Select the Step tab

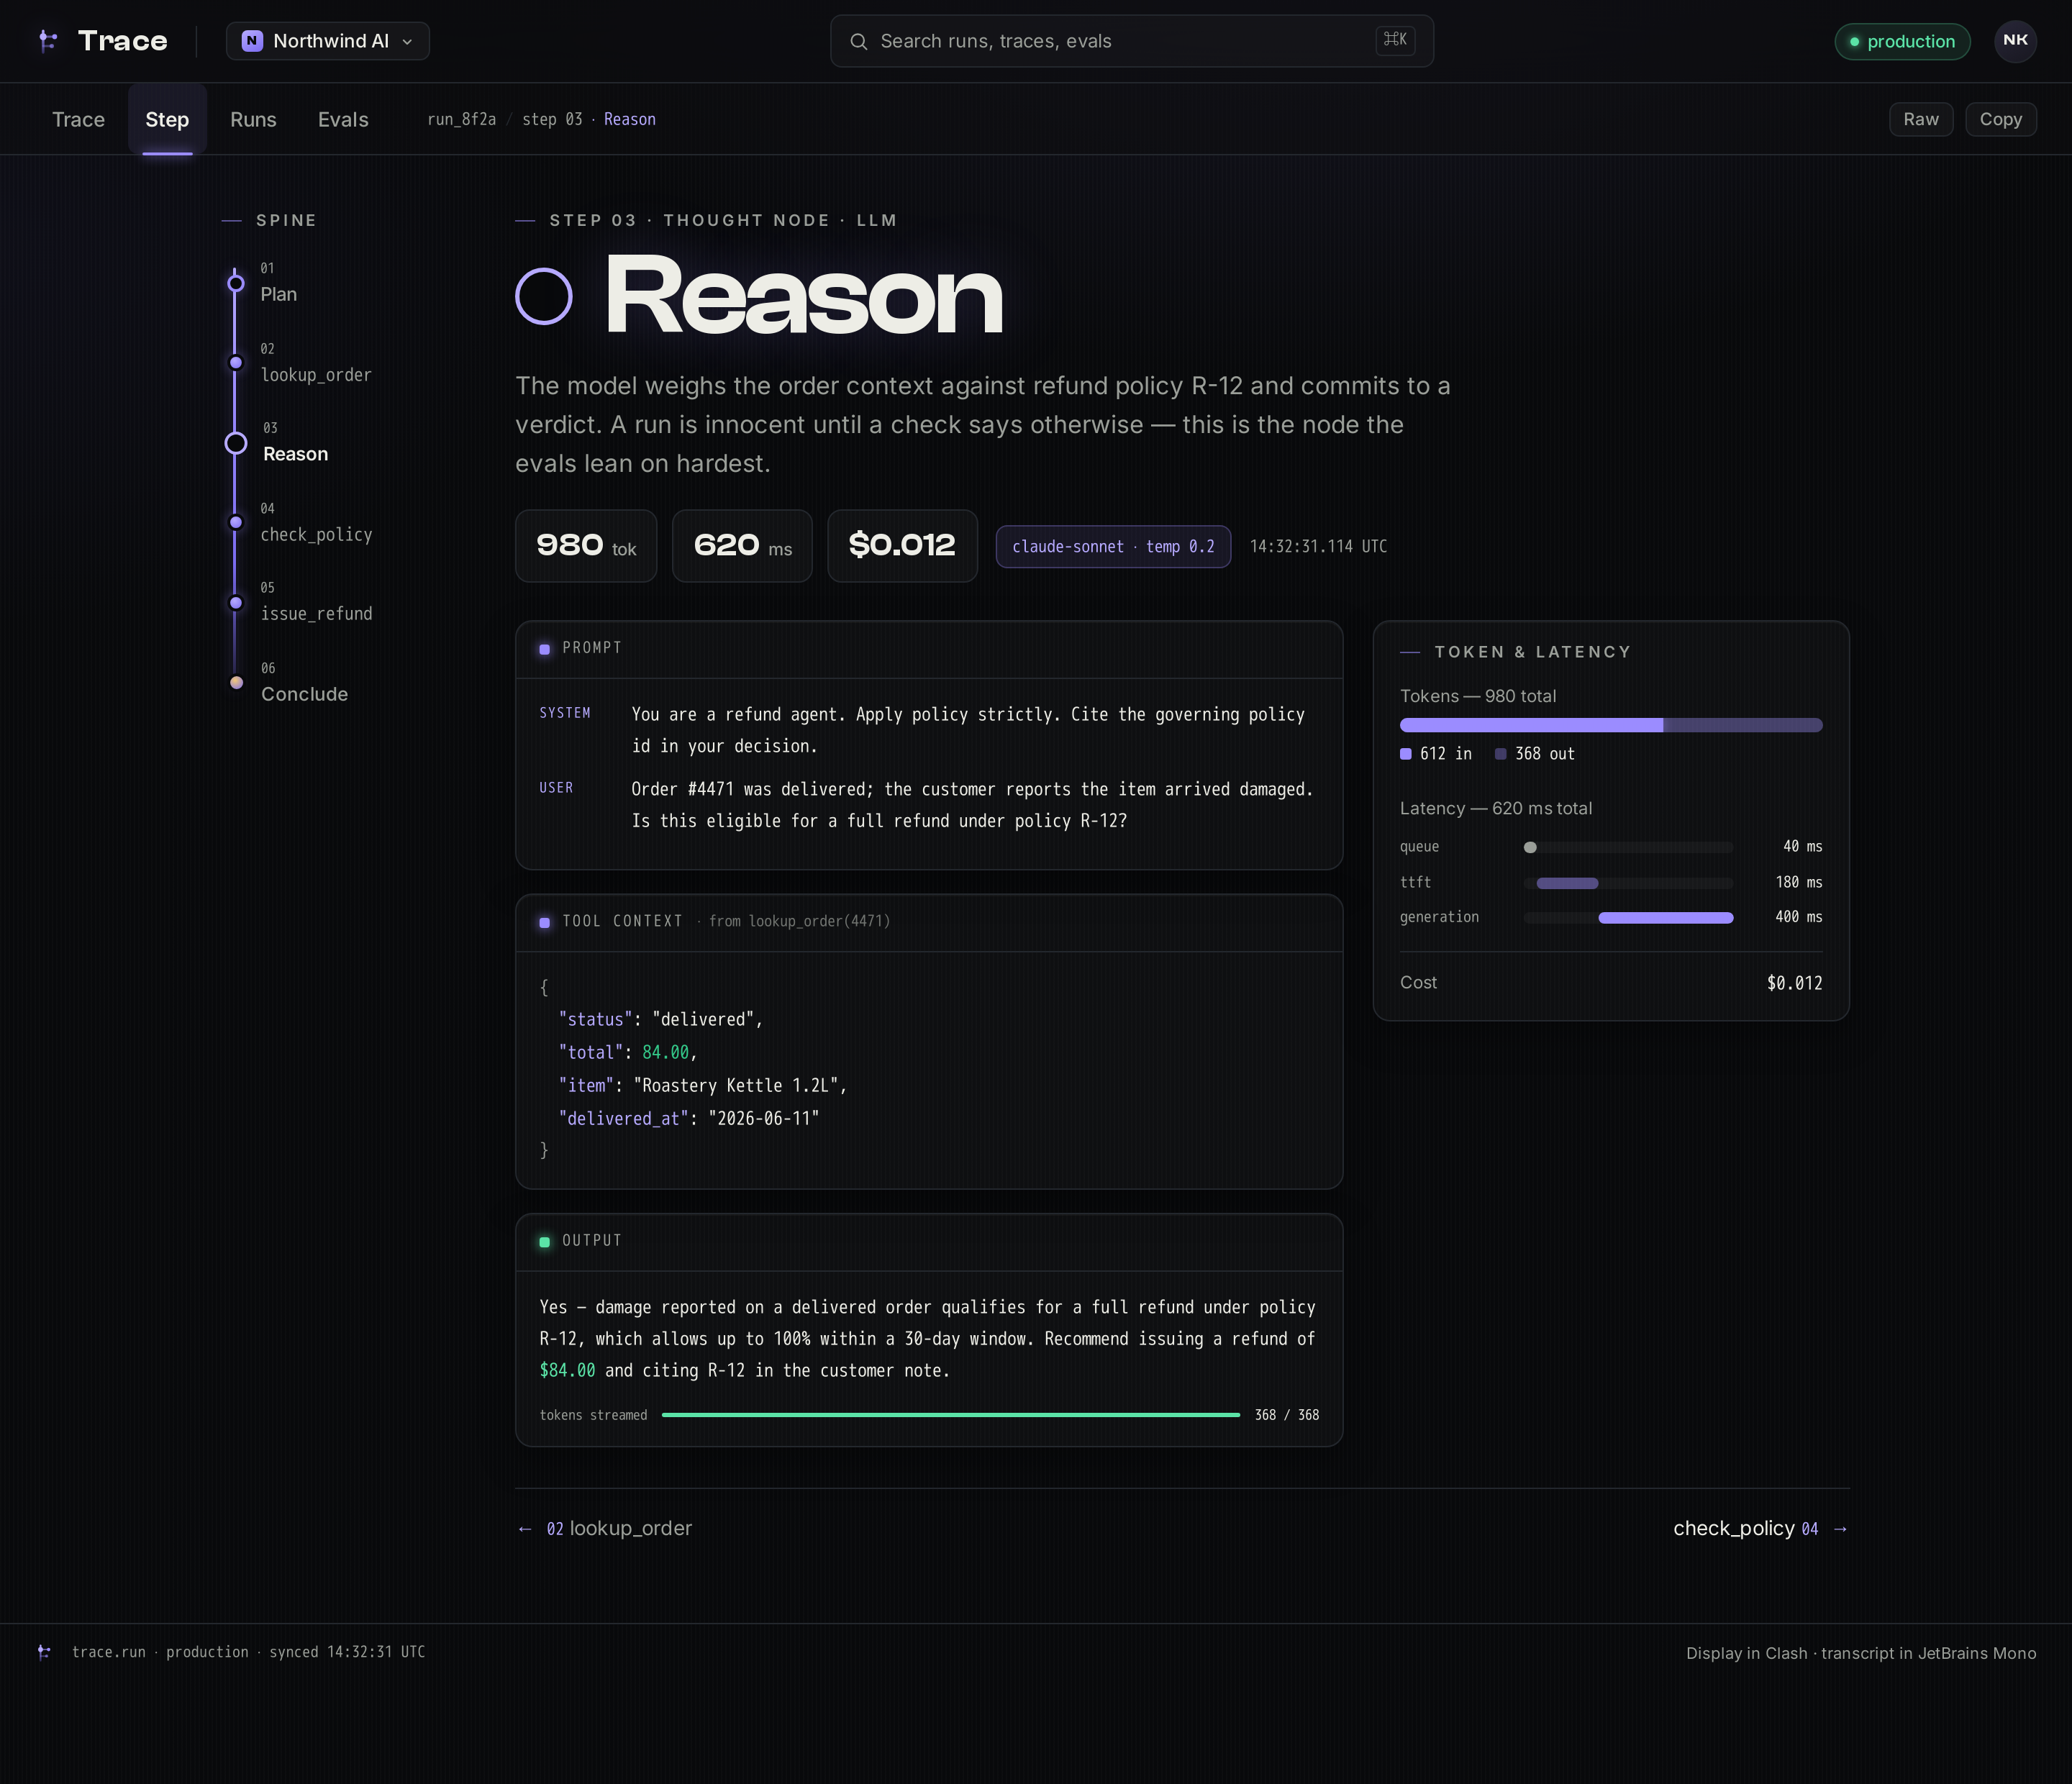(167, 119)
